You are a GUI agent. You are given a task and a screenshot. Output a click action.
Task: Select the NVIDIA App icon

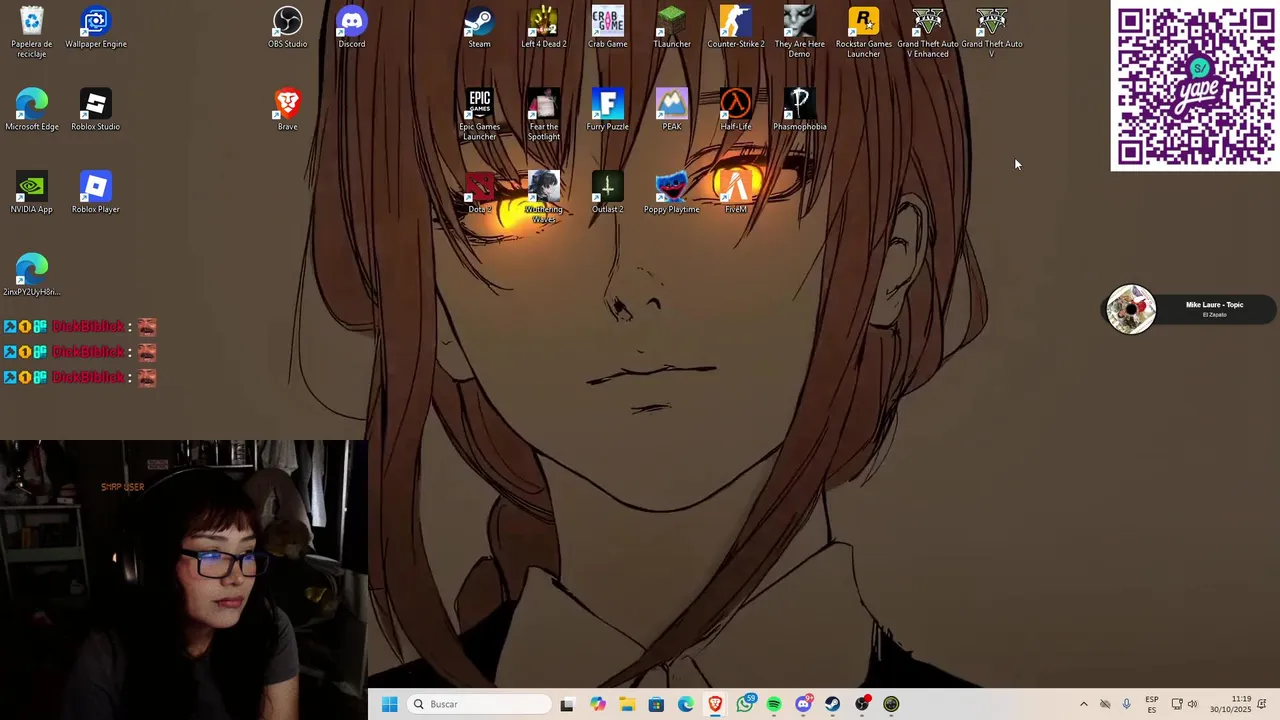(32, 193)
